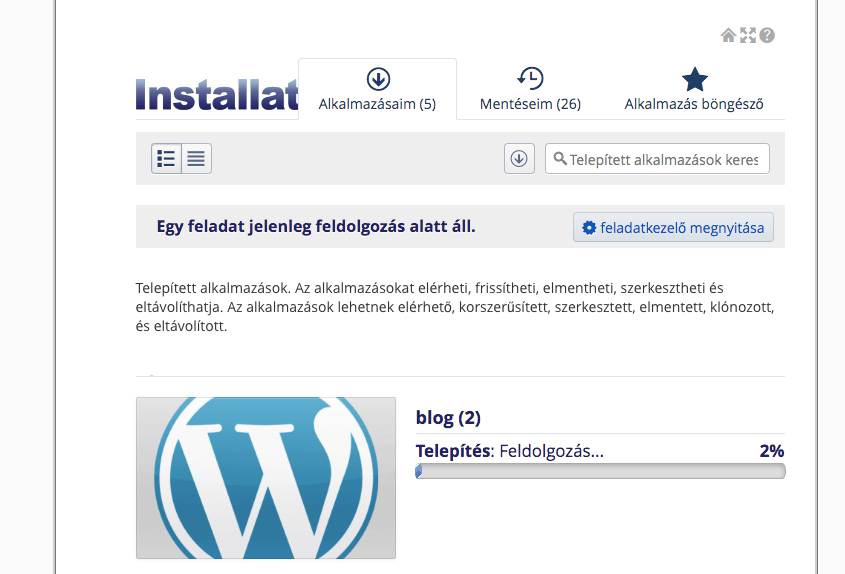Click the import arrow button beside search
The image size is (845, 574).
point(520,158)
